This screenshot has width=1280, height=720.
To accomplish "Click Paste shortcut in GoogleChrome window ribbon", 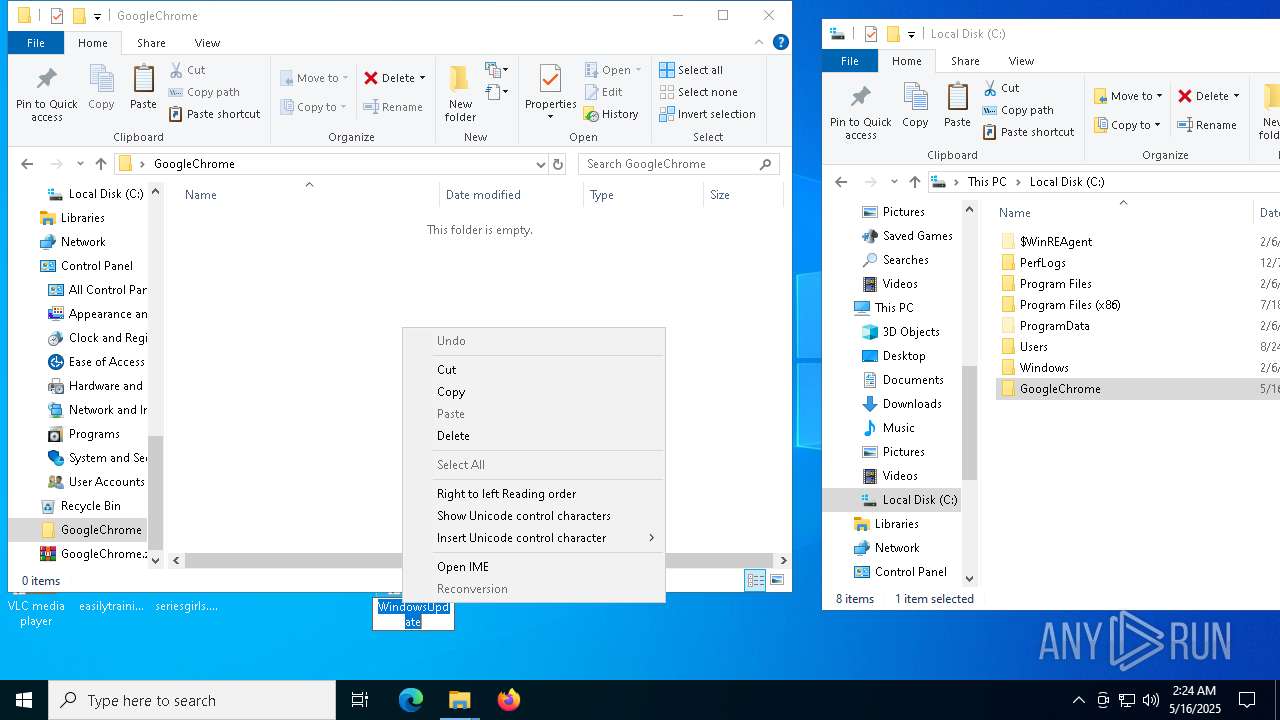I will click(x=215, y=114).
